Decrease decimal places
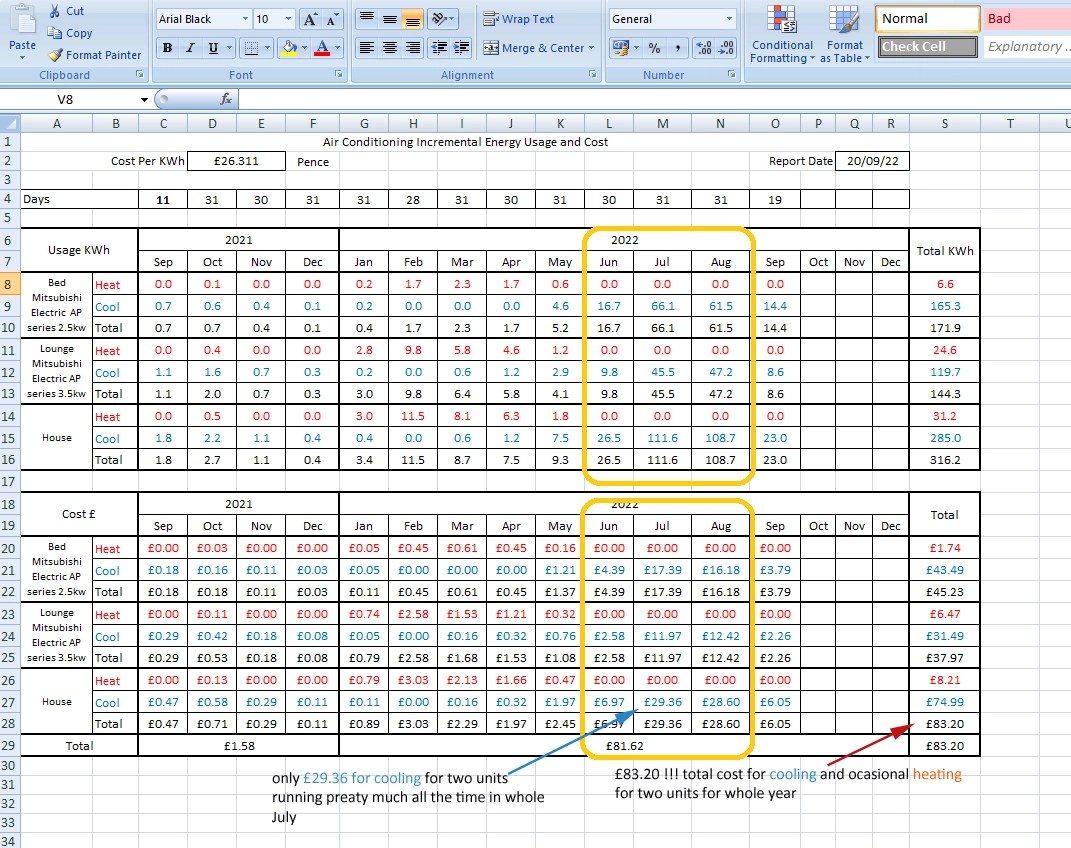 pyautogui.click(x=726, y=48)
